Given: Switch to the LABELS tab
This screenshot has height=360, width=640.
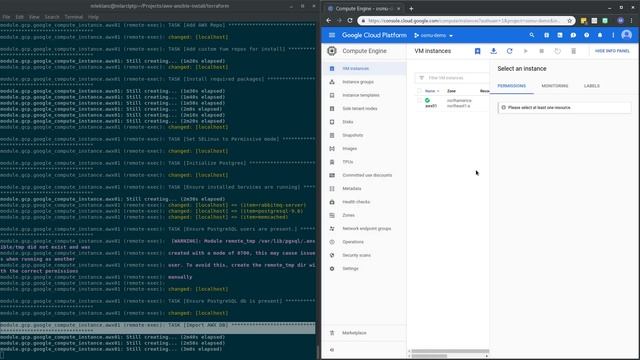Looking at the screenshot, I should 592,86.
